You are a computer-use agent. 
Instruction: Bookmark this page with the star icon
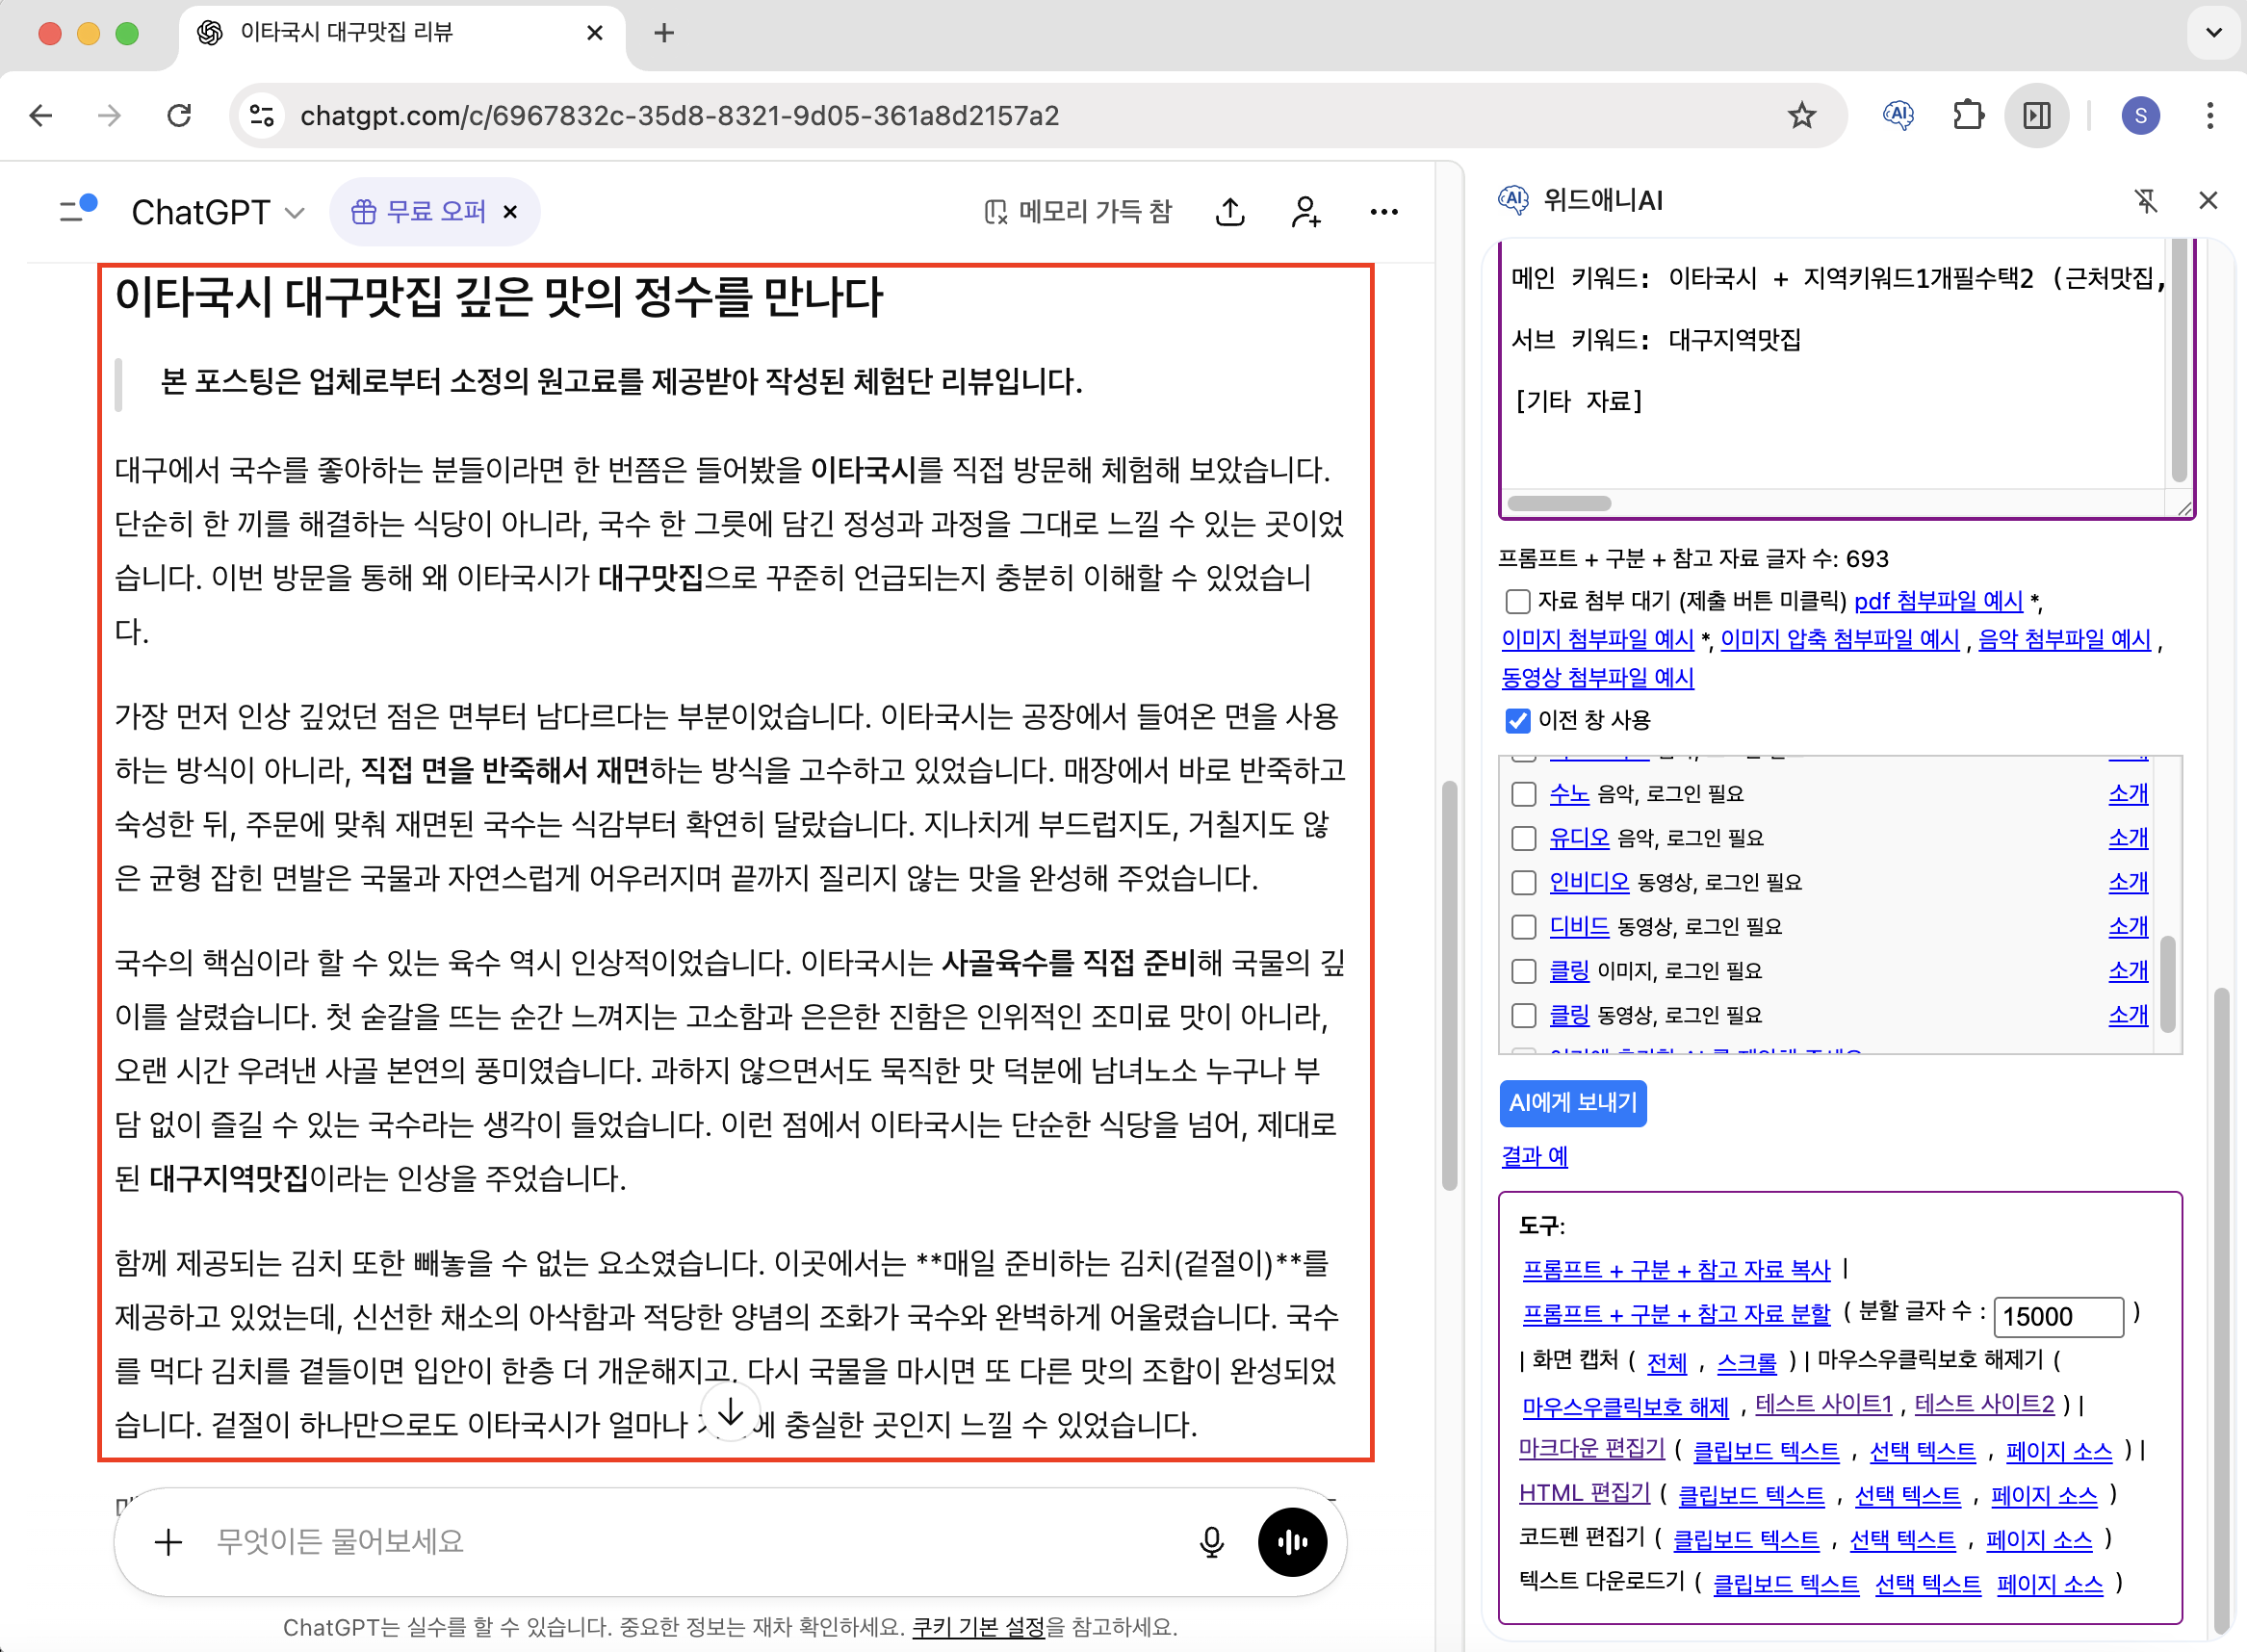click(x=1802, y=116)
